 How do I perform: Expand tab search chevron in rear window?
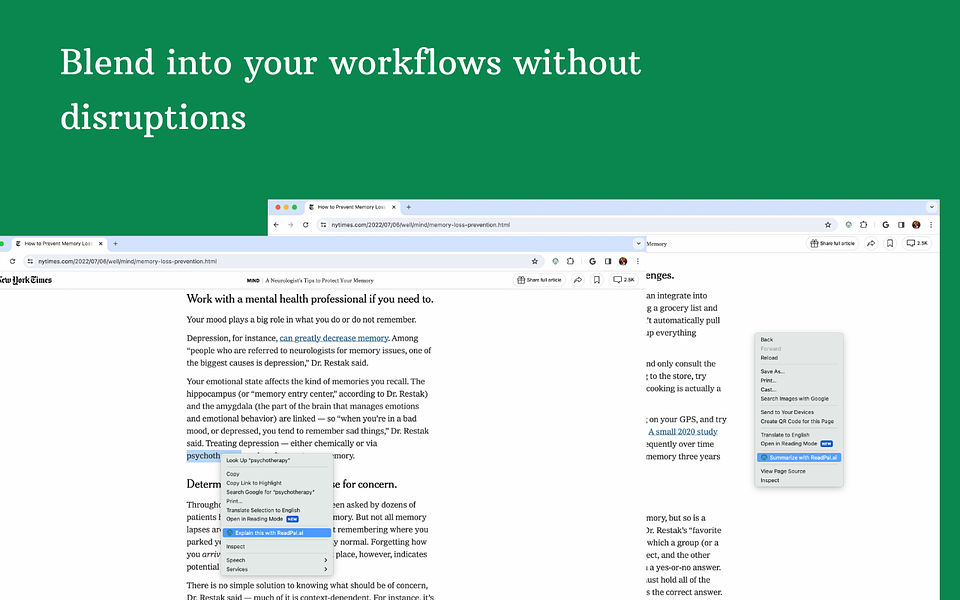point(931,207)
